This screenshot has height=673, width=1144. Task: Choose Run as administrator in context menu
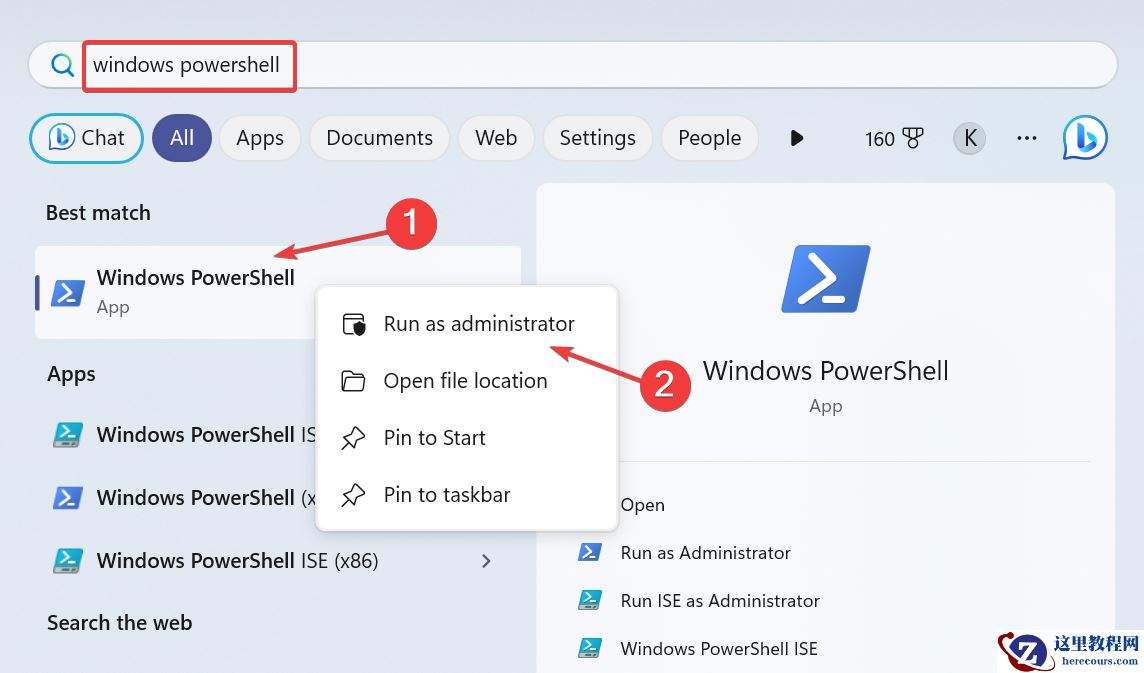coord(467,323)
